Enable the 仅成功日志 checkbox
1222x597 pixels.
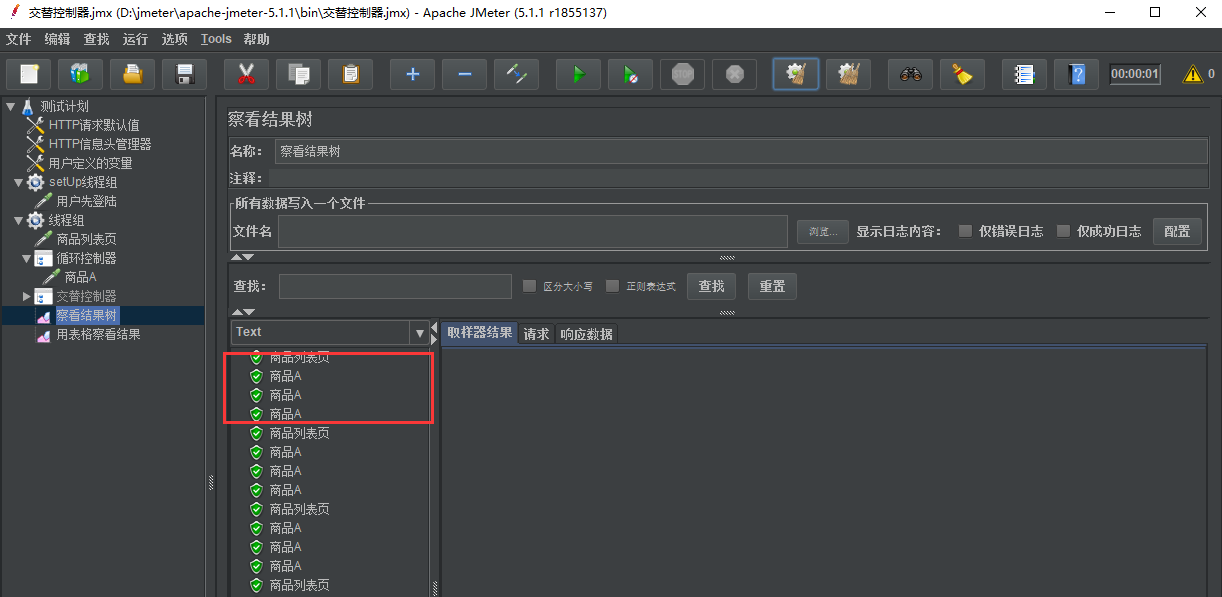tap(1063, 231)
